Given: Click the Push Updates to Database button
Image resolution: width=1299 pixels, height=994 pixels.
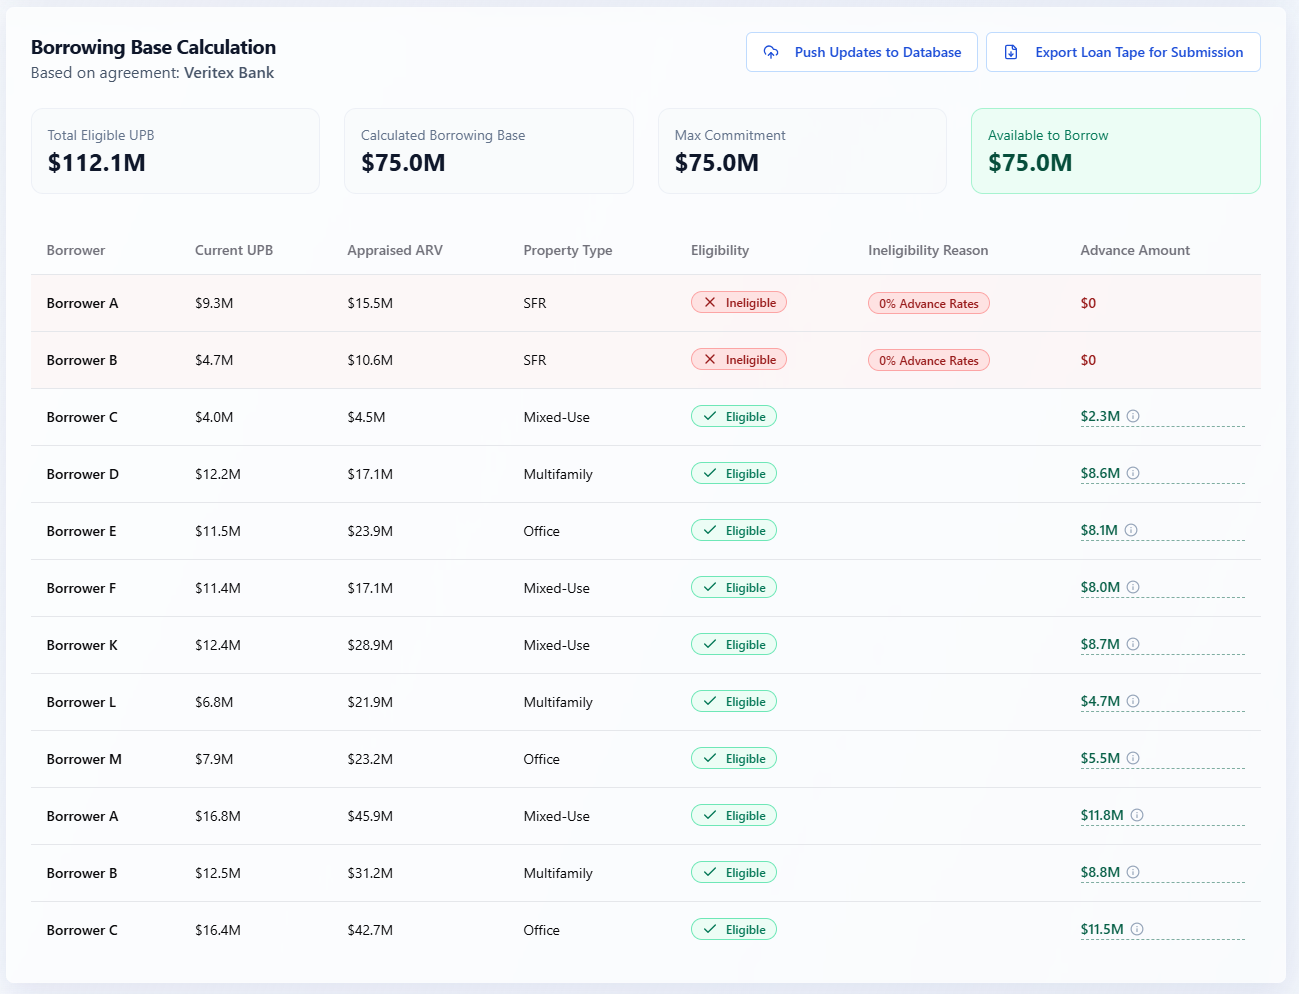Looking at the screenshot, I should coord(861,52).
